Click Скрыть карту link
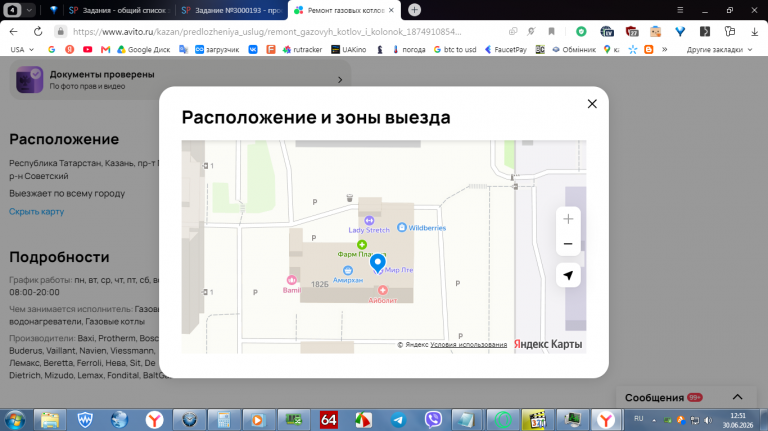The width and height of the screenshot is (768, 431). point(37,212)
